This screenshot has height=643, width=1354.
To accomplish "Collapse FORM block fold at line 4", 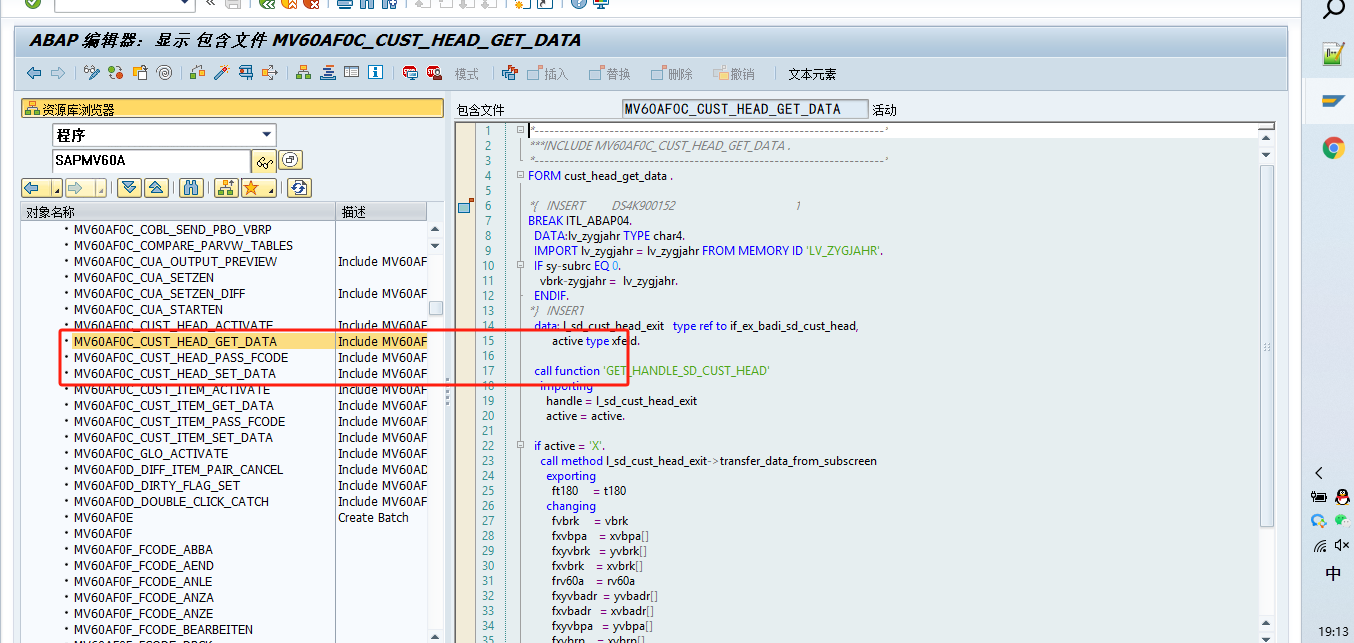I will 521,176.
